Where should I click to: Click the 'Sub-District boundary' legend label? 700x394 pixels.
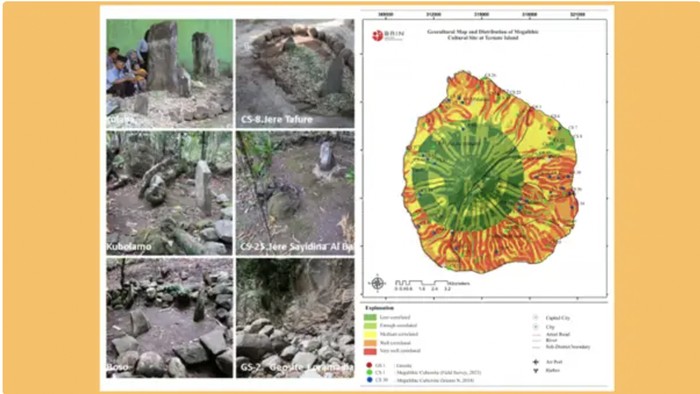pos(568,346)
